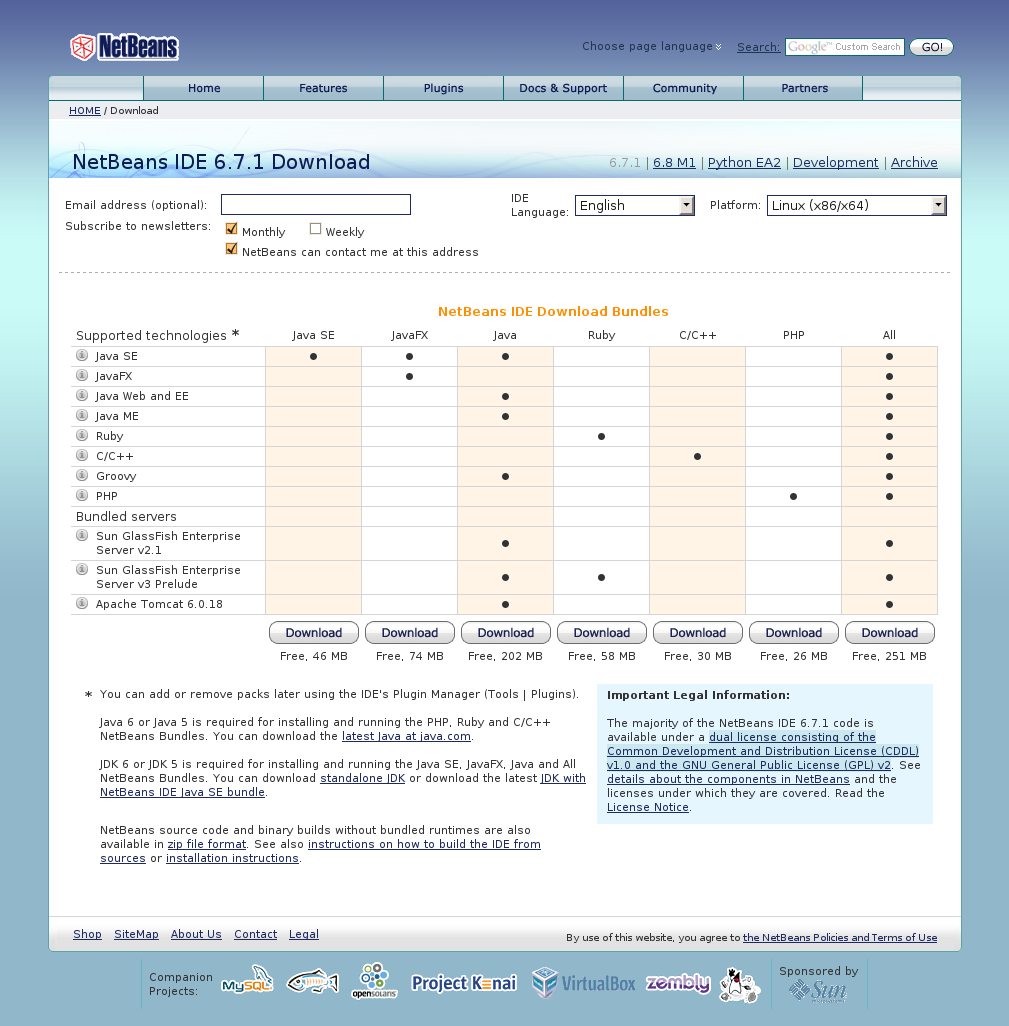The image size is (1009, 1026).
Task: Focus the Google Custom Search field
Action: [x=845, y=47]
